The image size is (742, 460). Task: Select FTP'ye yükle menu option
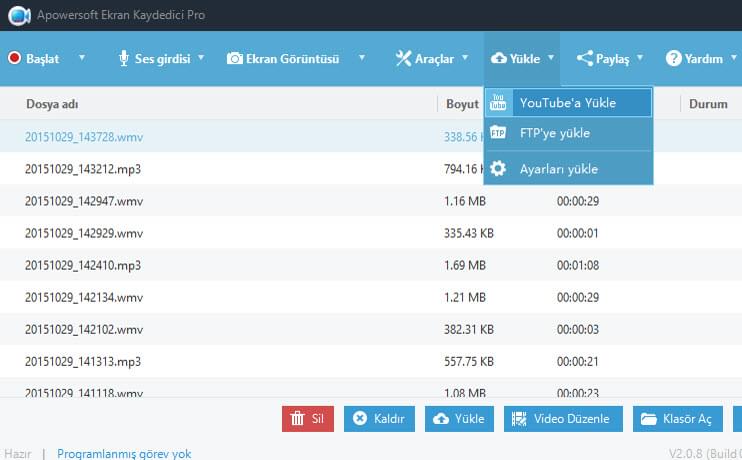[x=554, y=133]
